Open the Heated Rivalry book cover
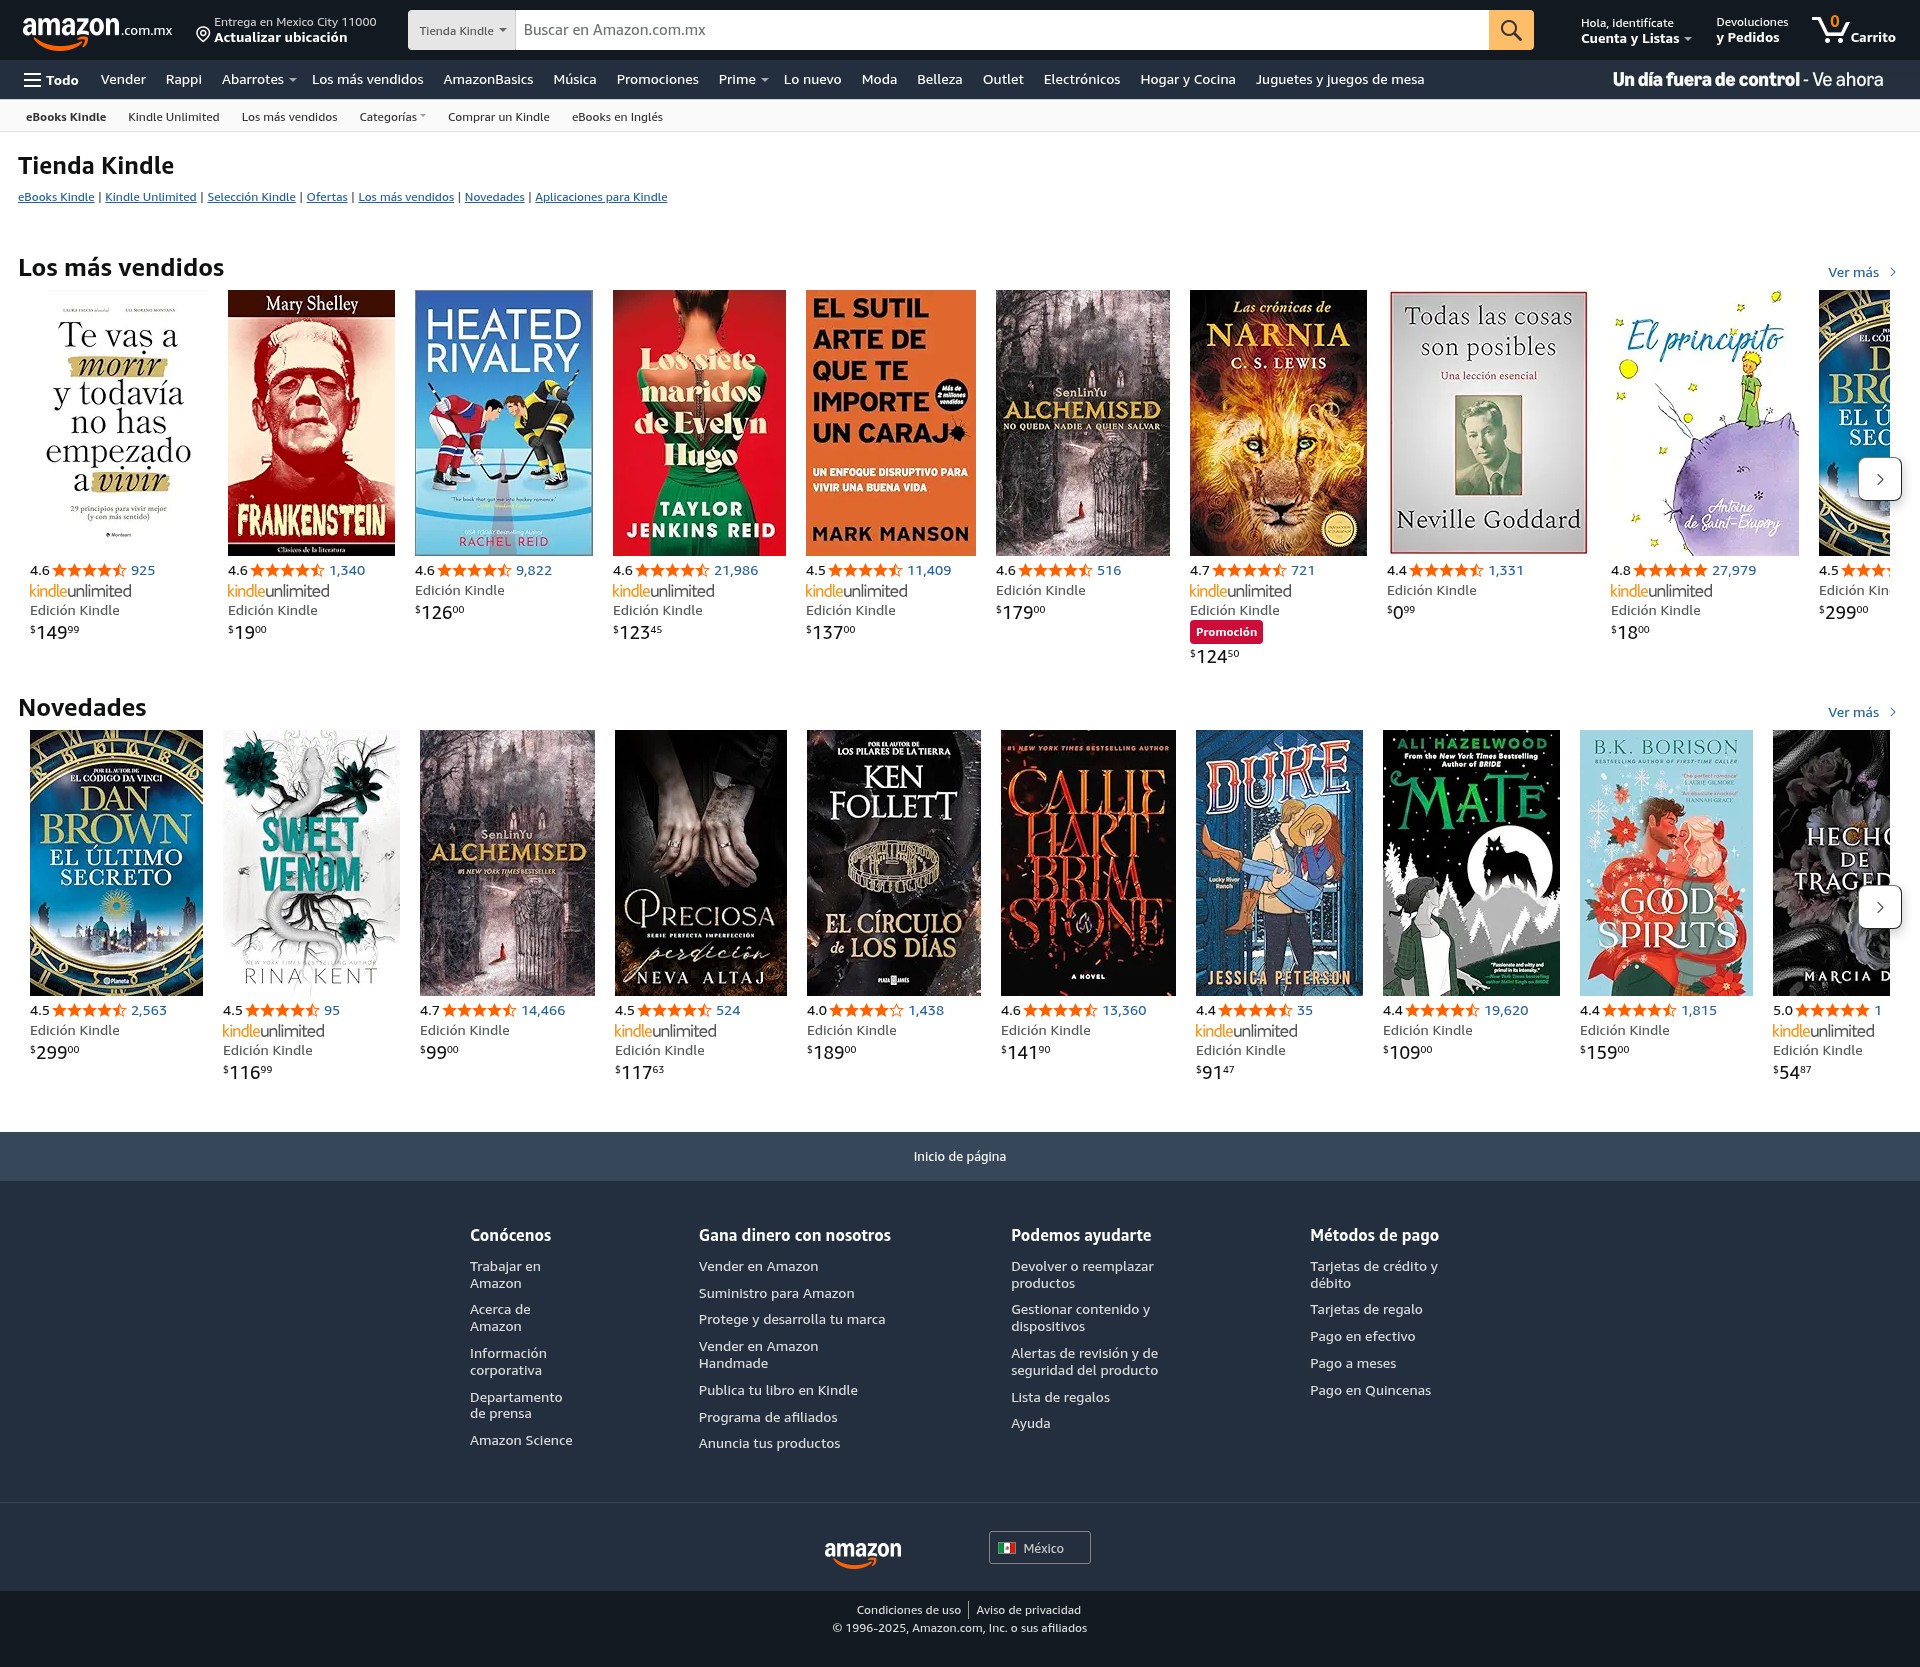Screen dimensions: 1920x1667 [x=504, y=423]
